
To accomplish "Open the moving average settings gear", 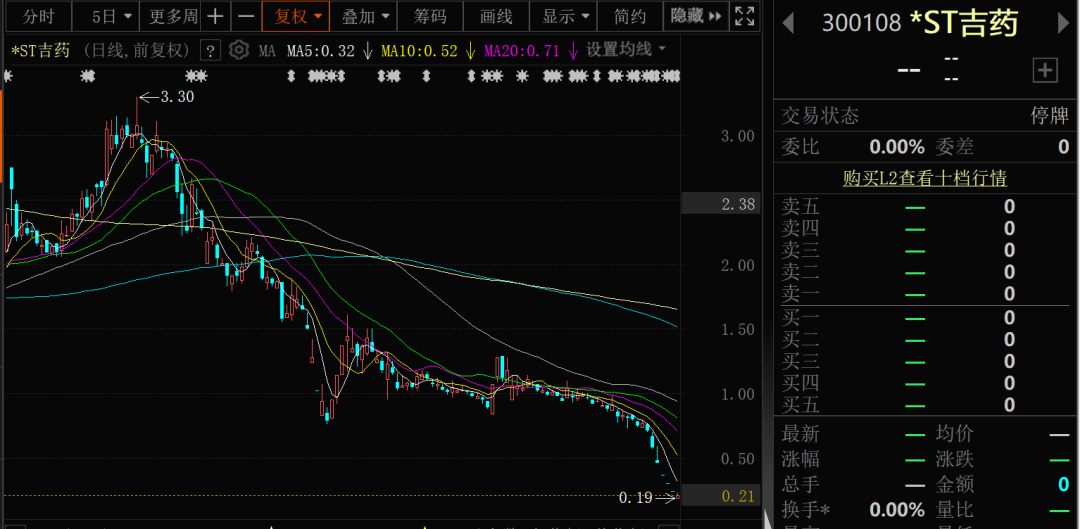I will 238,50.
